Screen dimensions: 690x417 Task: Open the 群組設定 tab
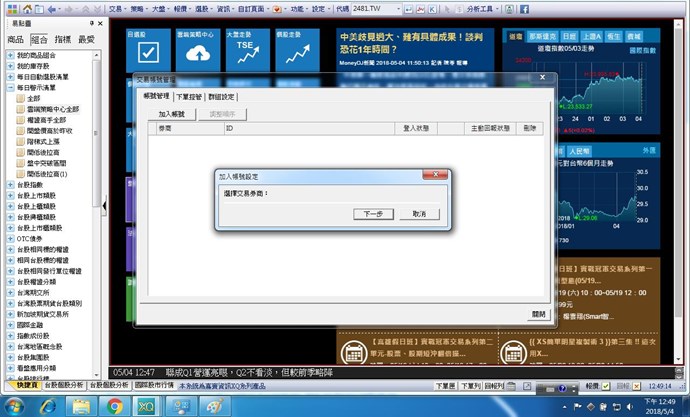222,97
